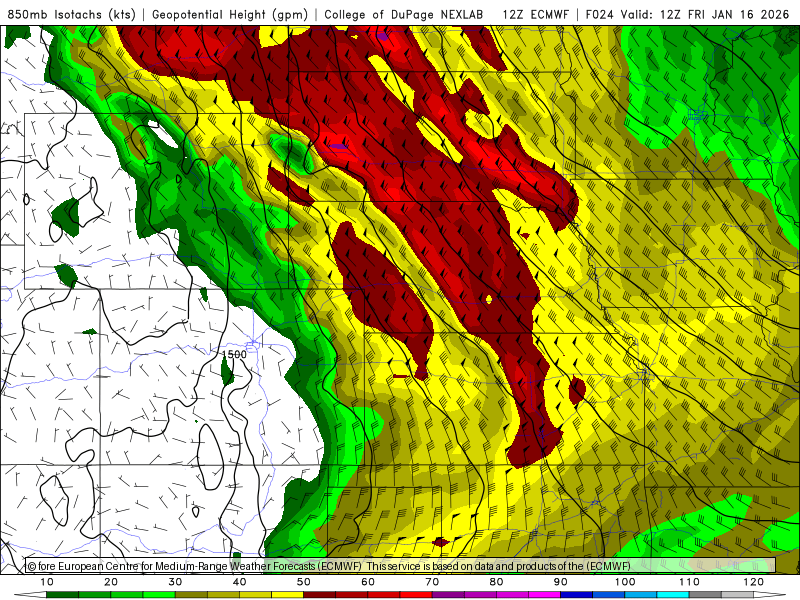Click the '40' value on the color scale
This screenshot has height=600, width=800.
pos(239,582)
